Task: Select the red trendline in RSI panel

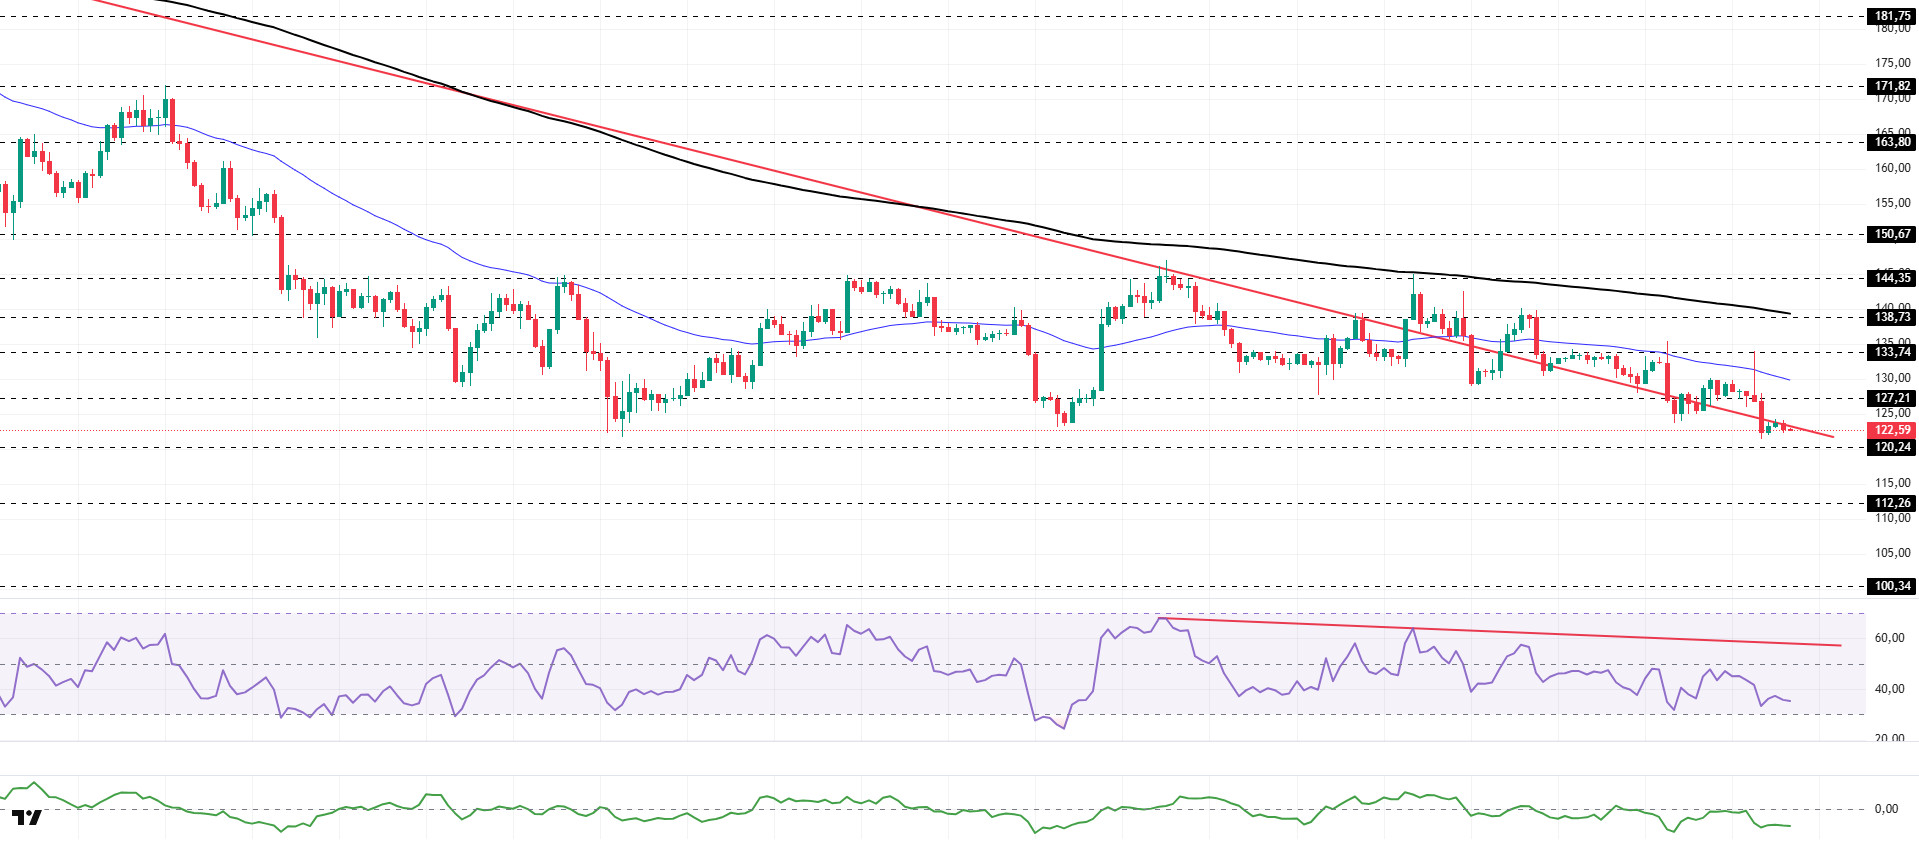Action: [x=1500, y=632]
